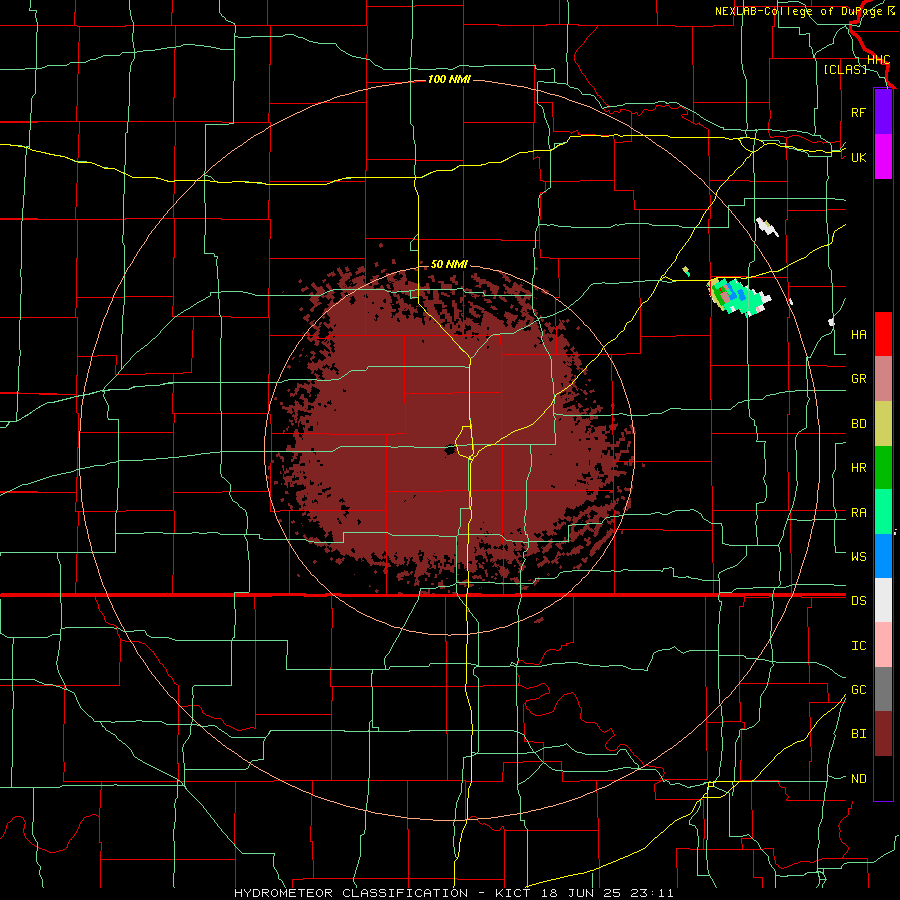
Task: Click the 'WS' legend label
Action: pos(858,557)
